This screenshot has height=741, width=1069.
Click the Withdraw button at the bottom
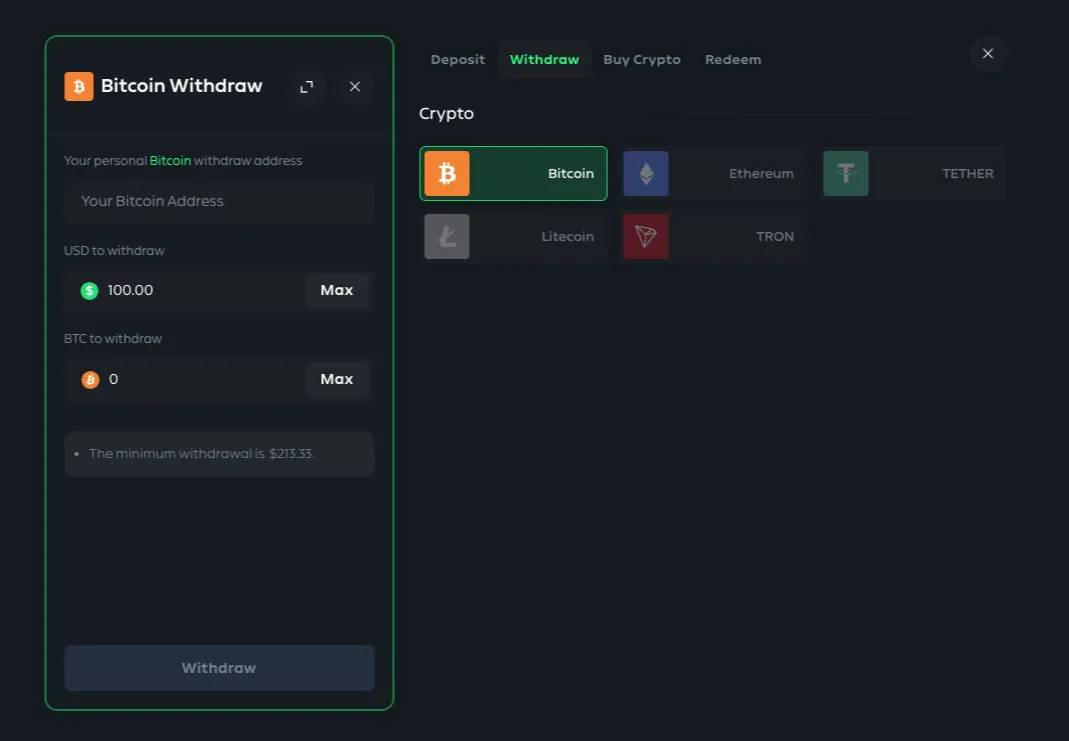tap(219, 667)
